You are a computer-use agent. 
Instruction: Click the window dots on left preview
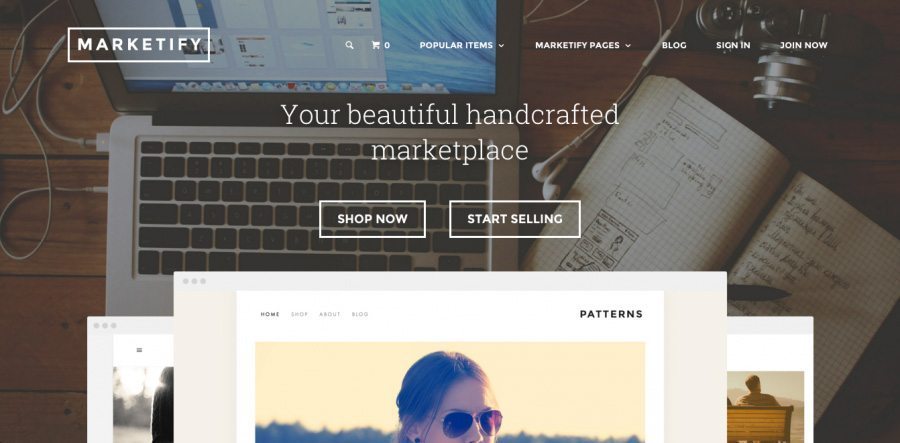coord(105,325)
